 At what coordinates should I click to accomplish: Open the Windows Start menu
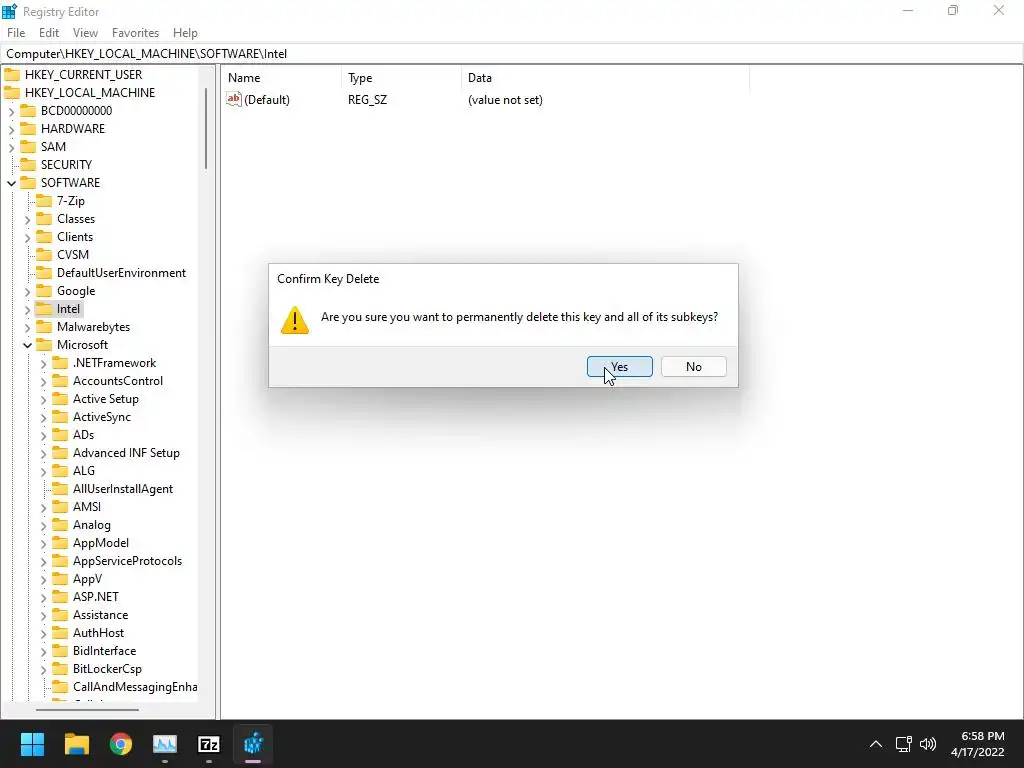coord(32,744)
